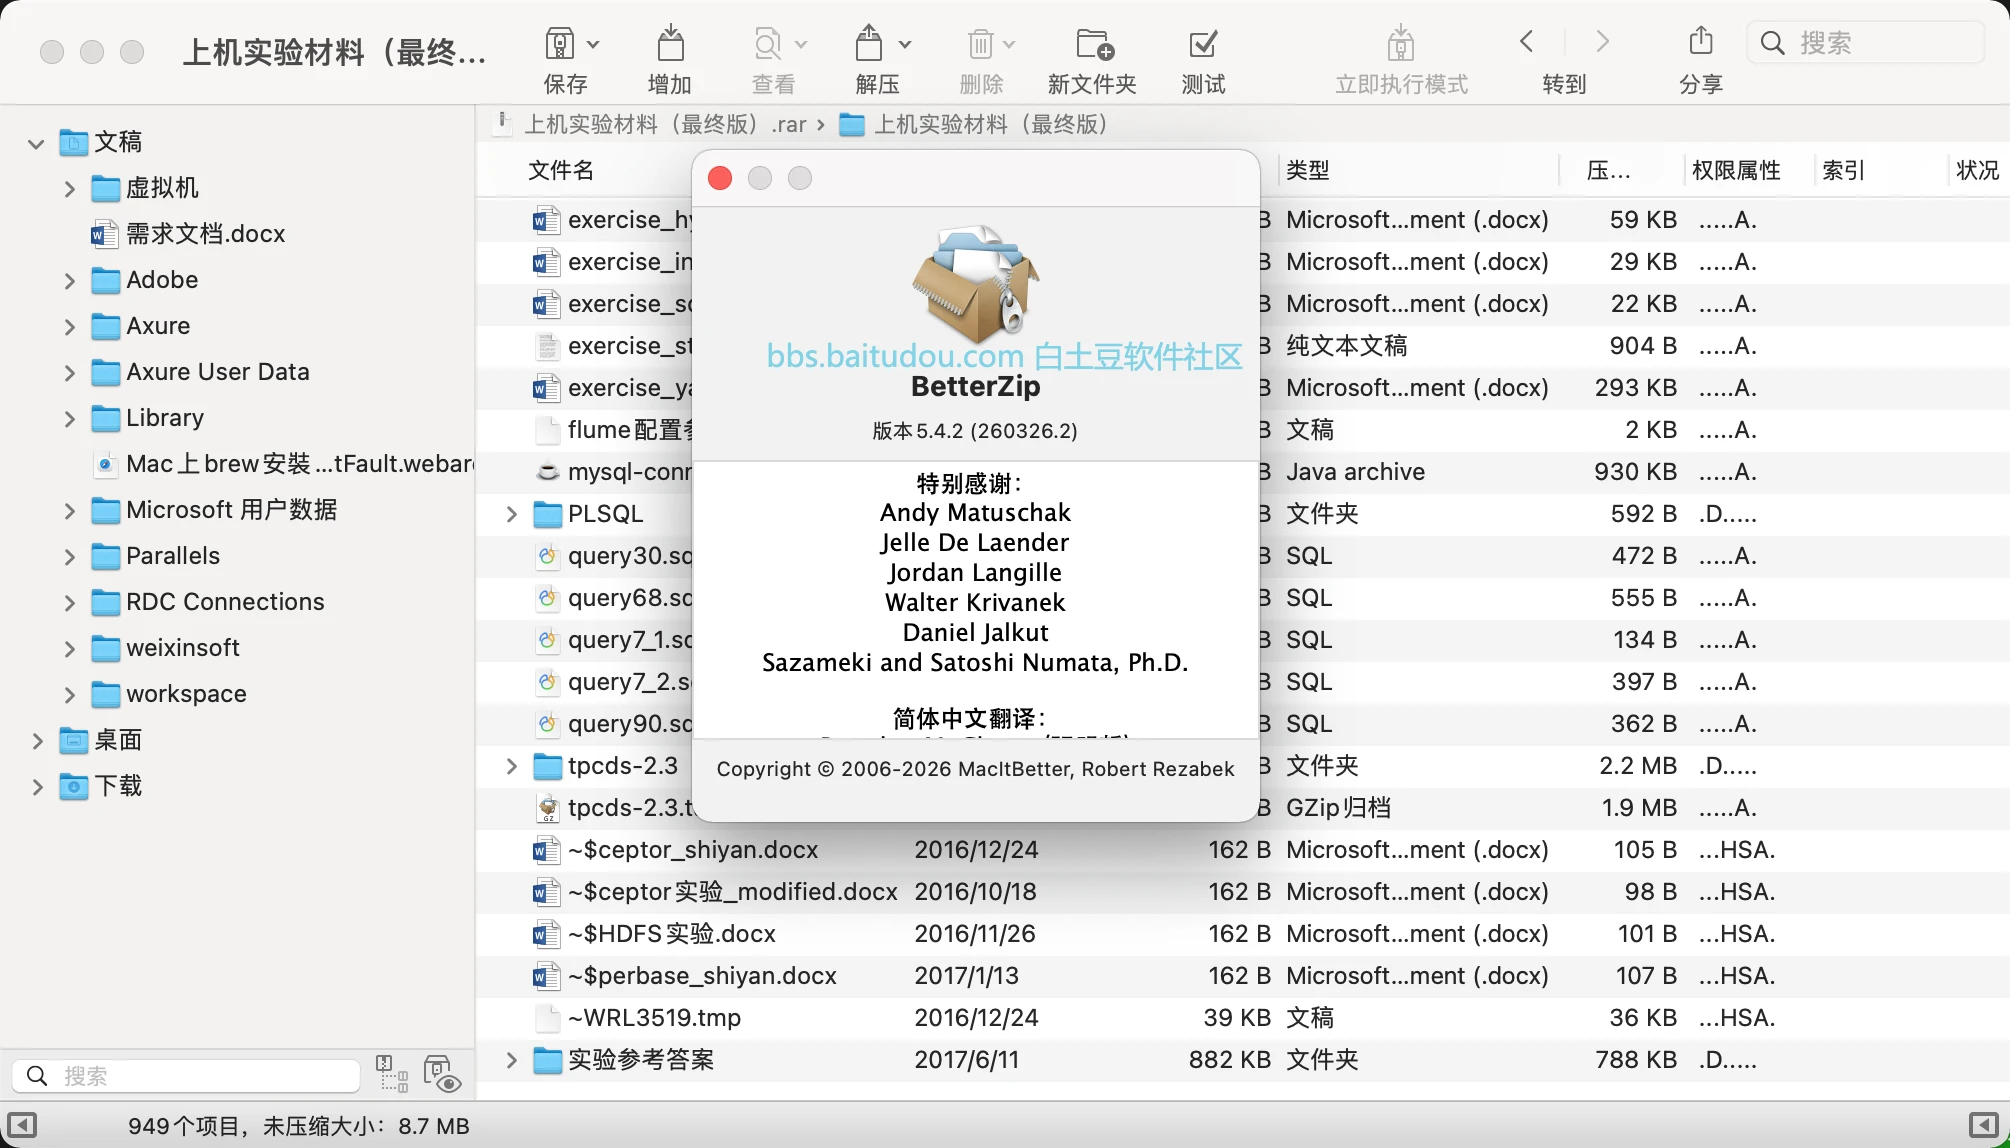Select the Parallels folder in sidebar
This screenshot has height=1148, width=2010.
(x=155, y=556)
